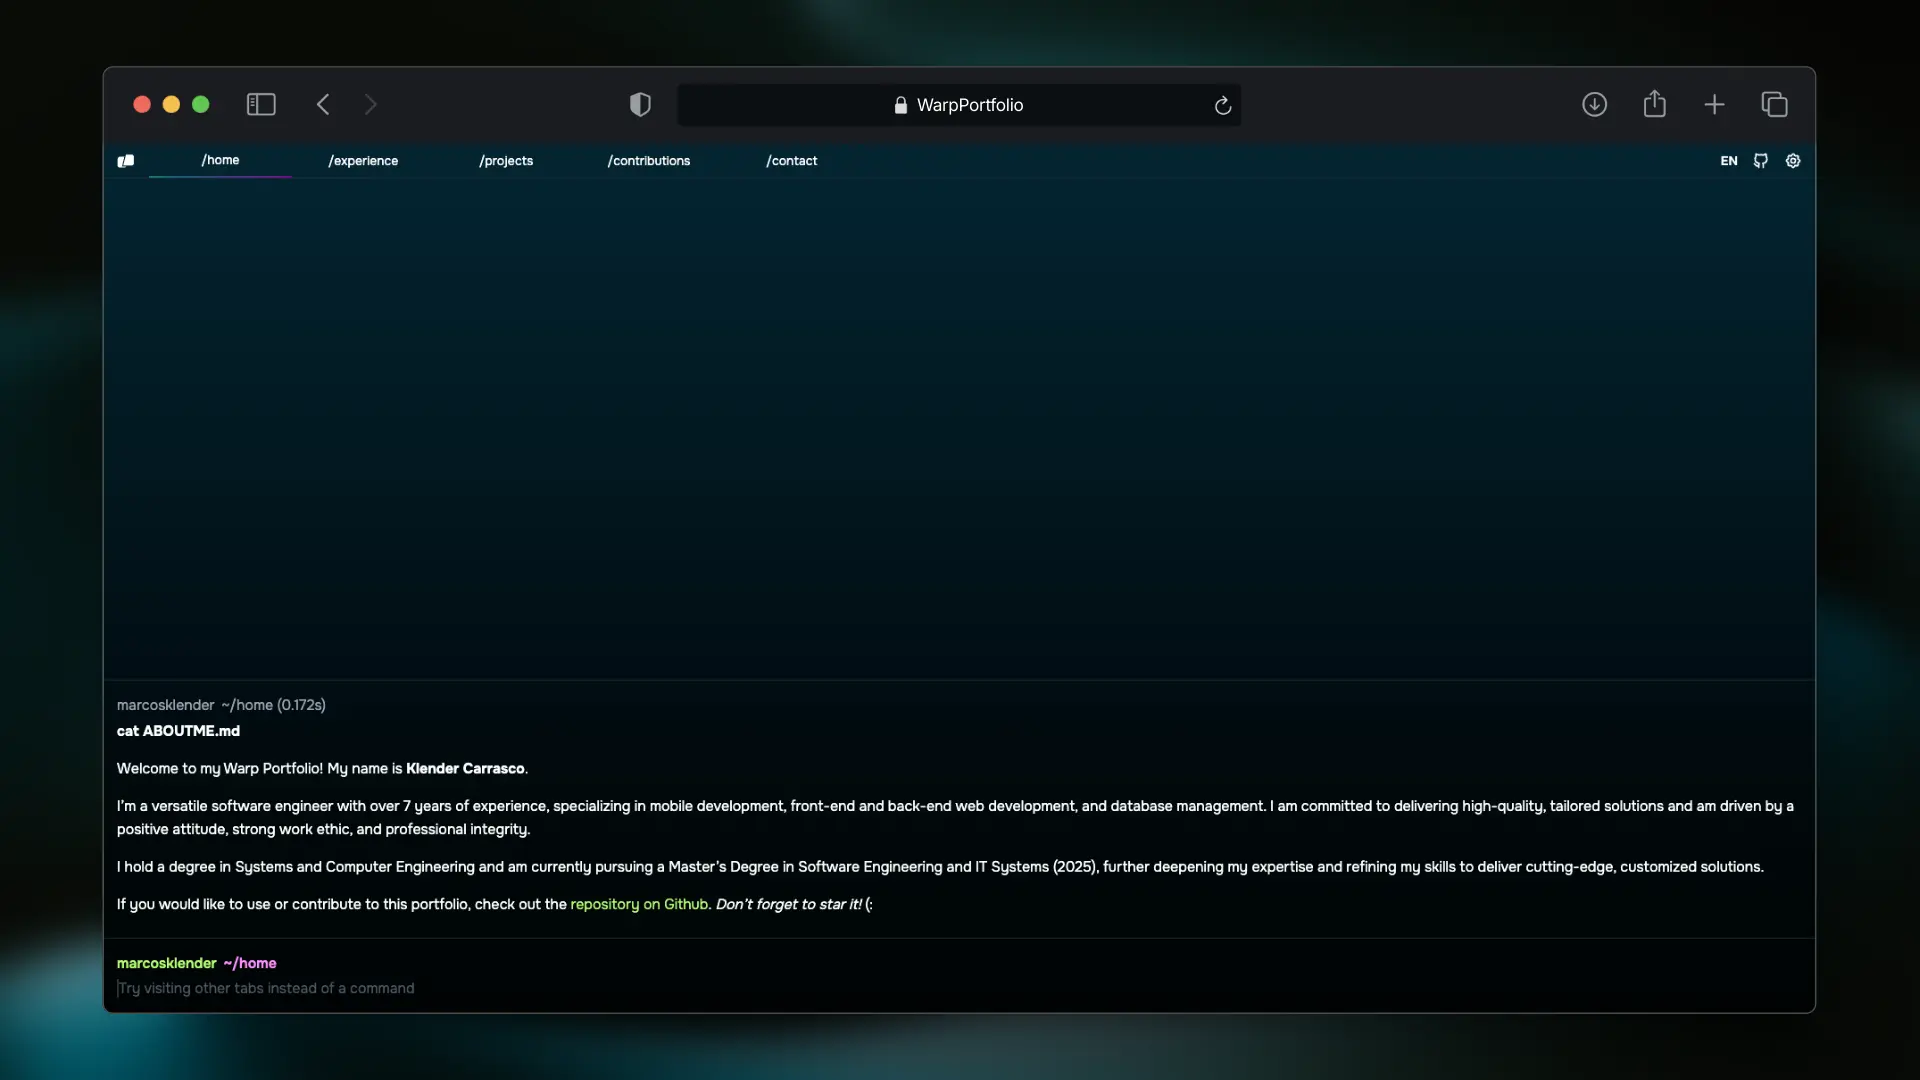Toggle the sidebar in Safari
The width and height of the screenshot is (1920, 1080).
[x=260, y=104]
